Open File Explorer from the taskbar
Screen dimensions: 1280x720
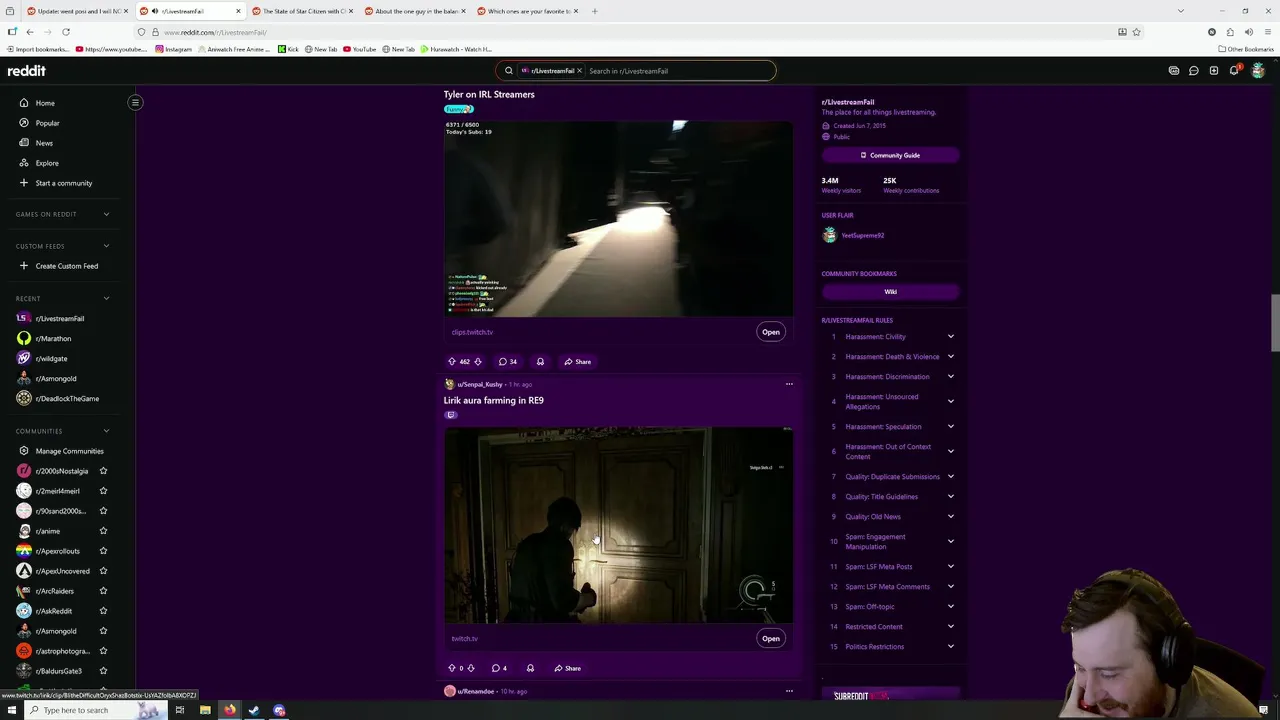[205, 710]
